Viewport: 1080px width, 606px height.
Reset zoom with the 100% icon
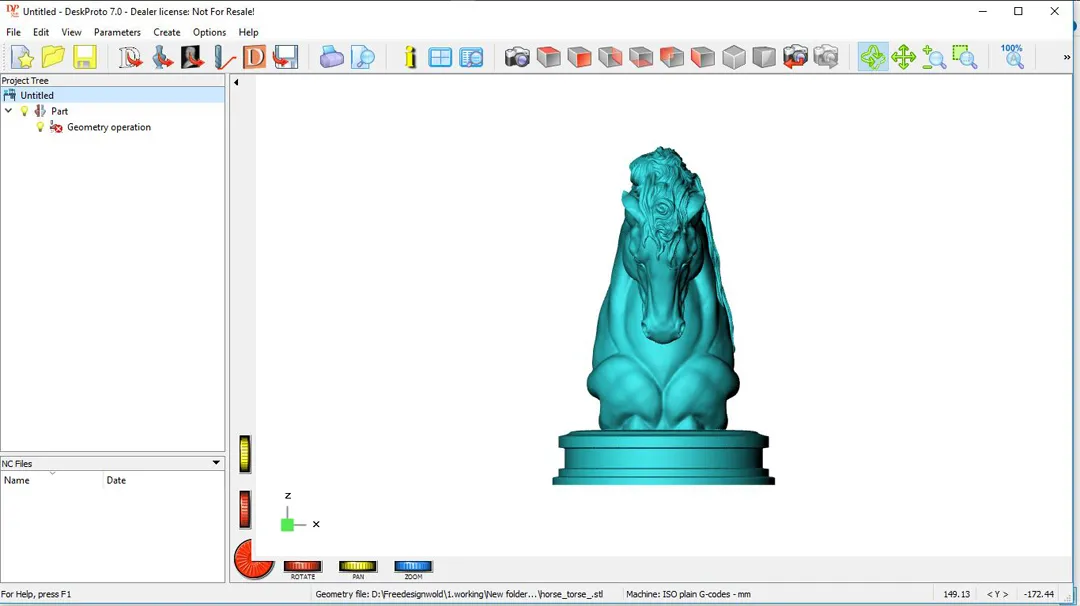tap(1012, 56)
